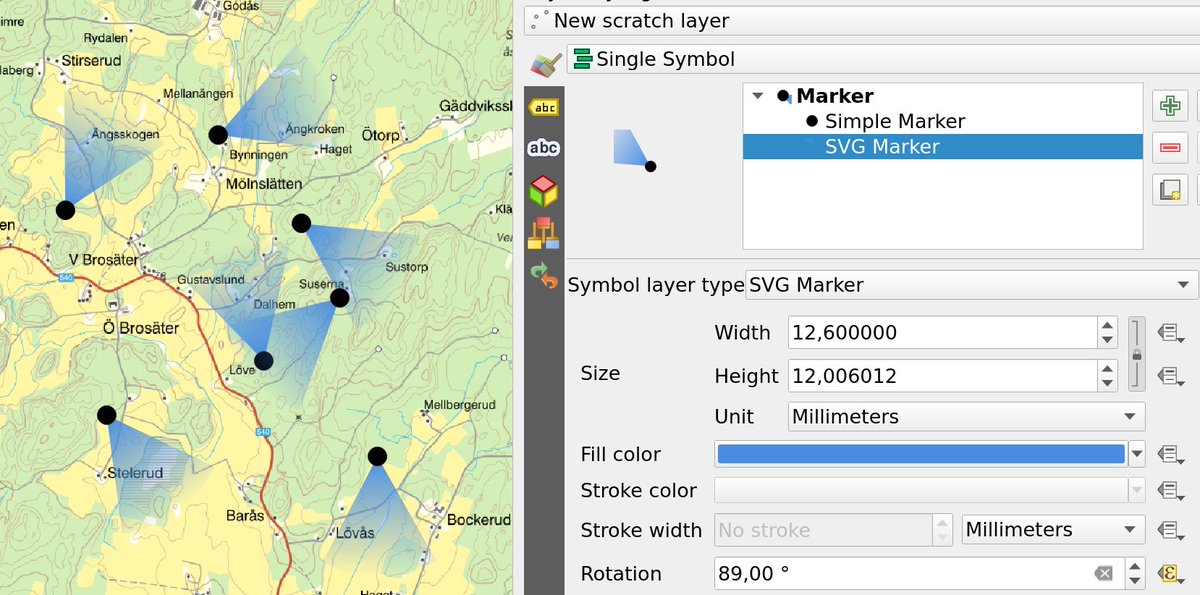Open data-defined override for Fill color
Viewport: 1200px width, 595px height.
click(1170, 454)
